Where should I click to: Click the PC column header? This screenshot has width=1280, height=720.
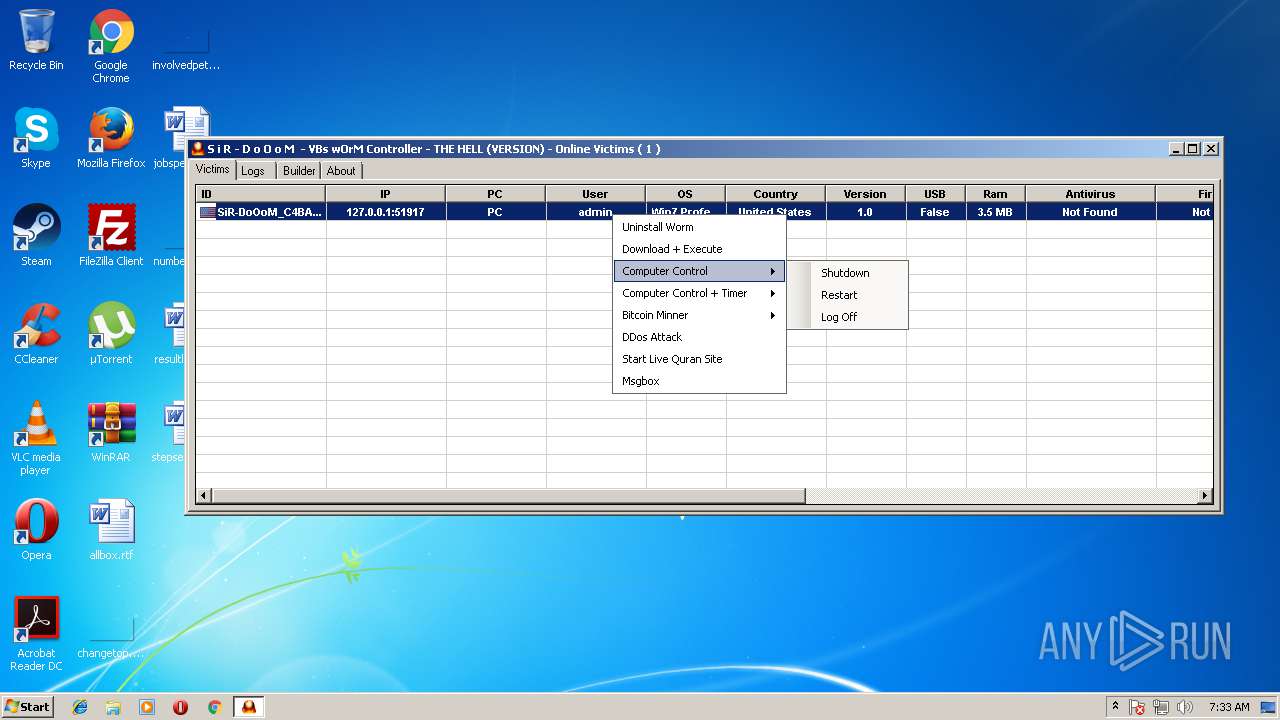tap(495, 194)
